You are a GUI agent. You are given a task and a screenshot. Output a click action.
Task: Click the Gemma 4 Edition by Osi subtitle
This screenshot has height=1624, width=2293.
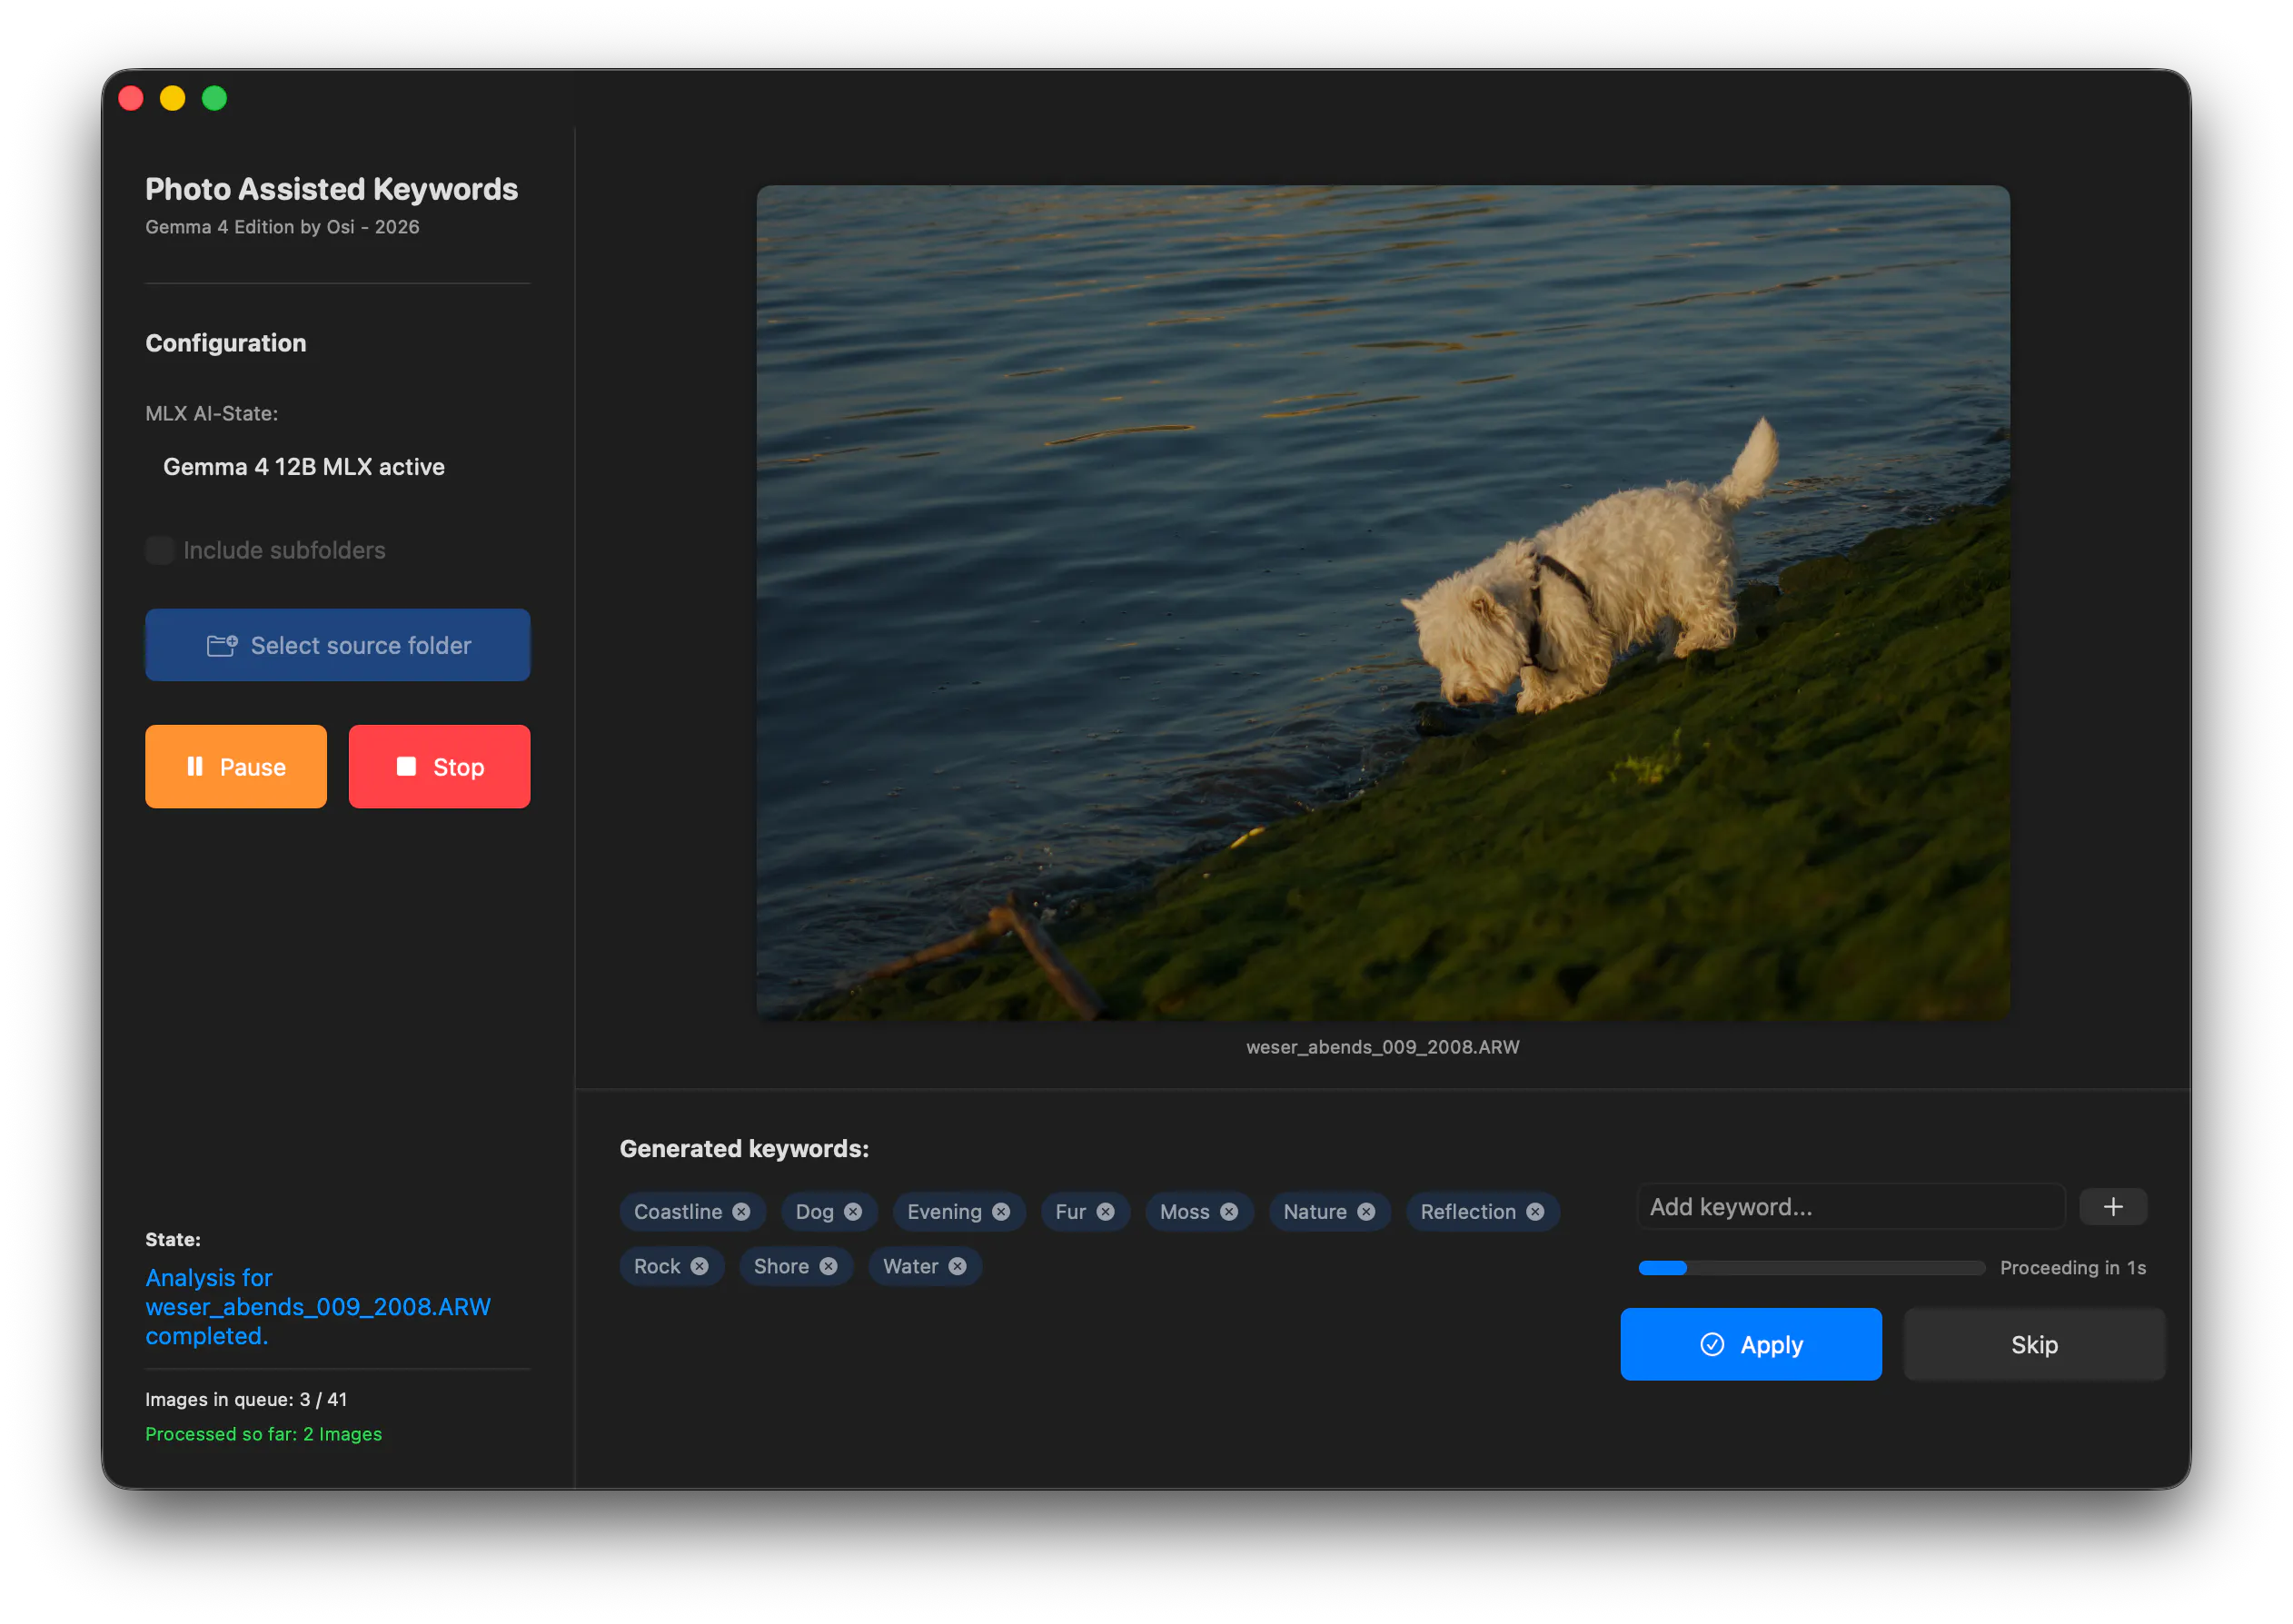click(283, 227)
